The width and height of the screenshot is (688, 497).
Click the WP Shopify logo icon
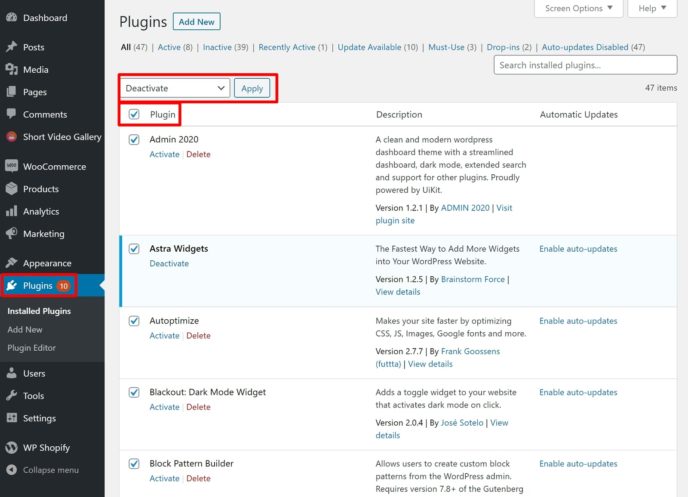coord(12,447)
